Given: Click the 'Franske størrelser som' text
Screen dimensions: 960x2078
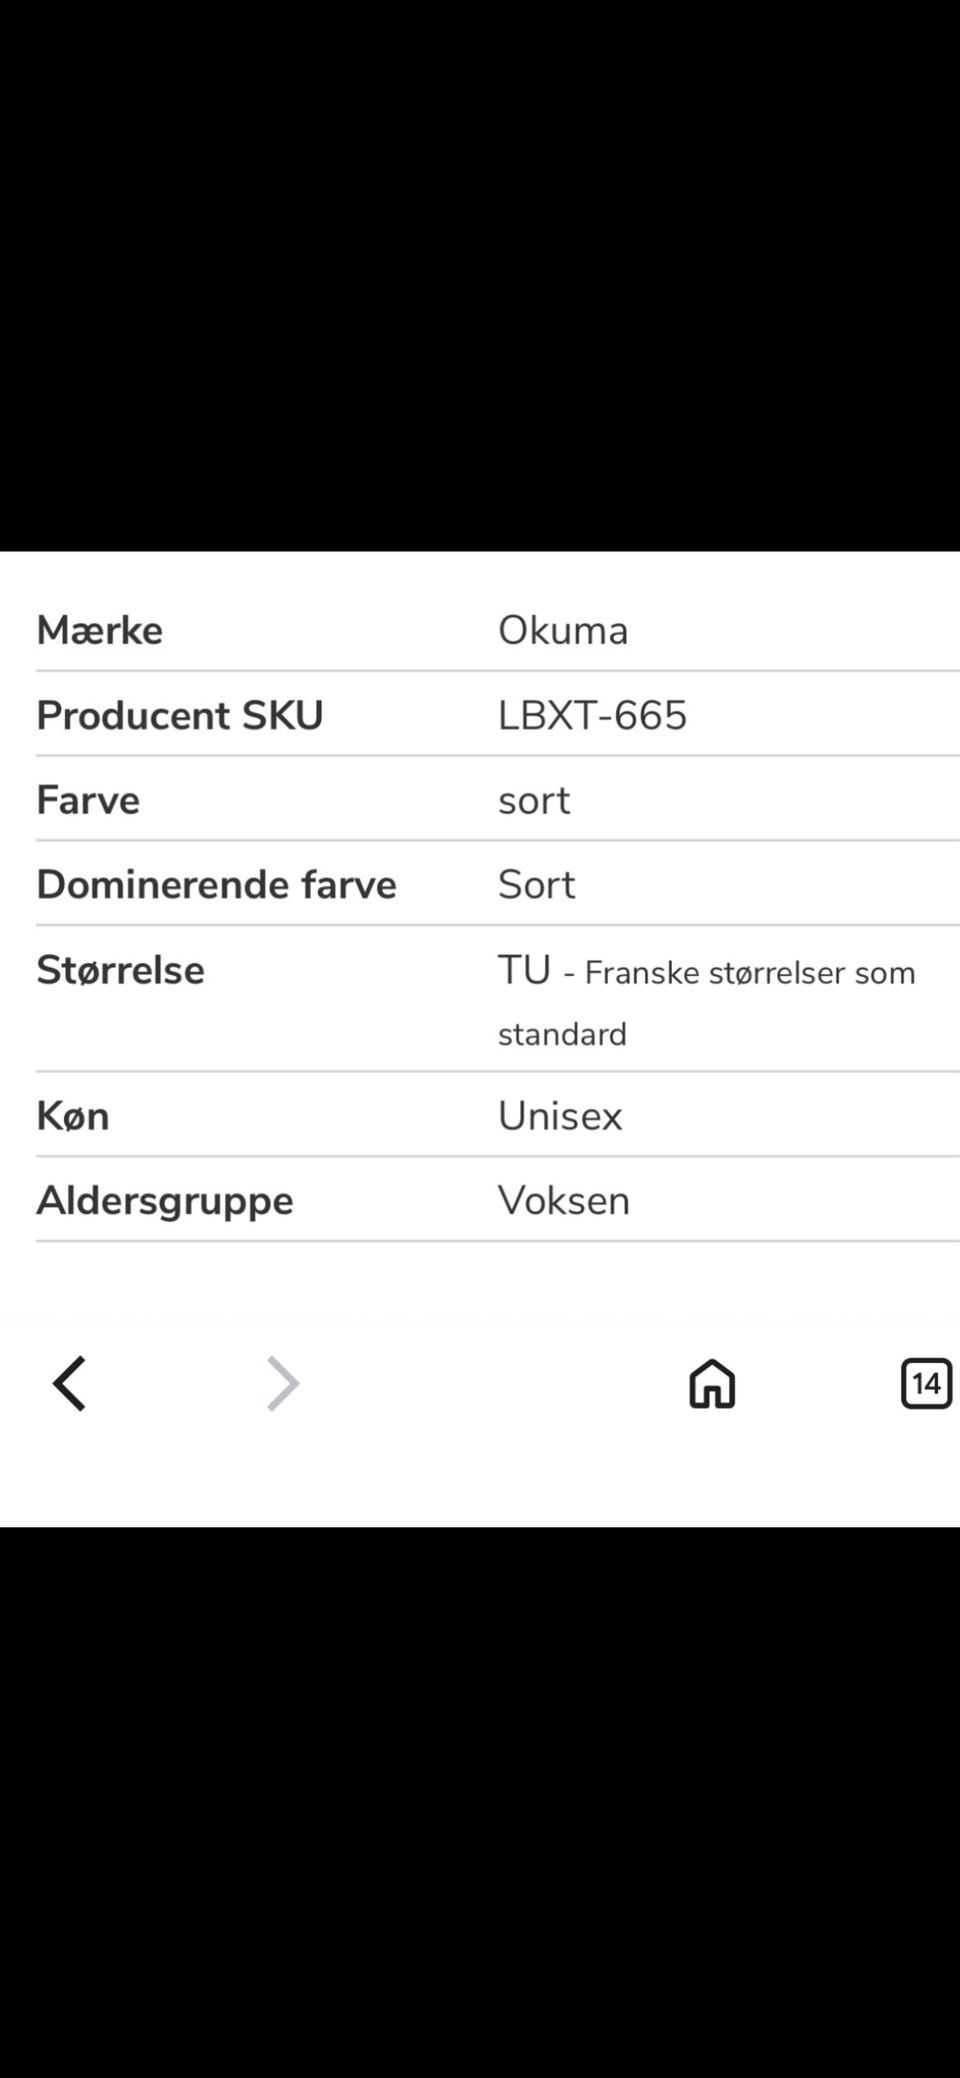Looking at the screenshot, I should pos(750,973).
